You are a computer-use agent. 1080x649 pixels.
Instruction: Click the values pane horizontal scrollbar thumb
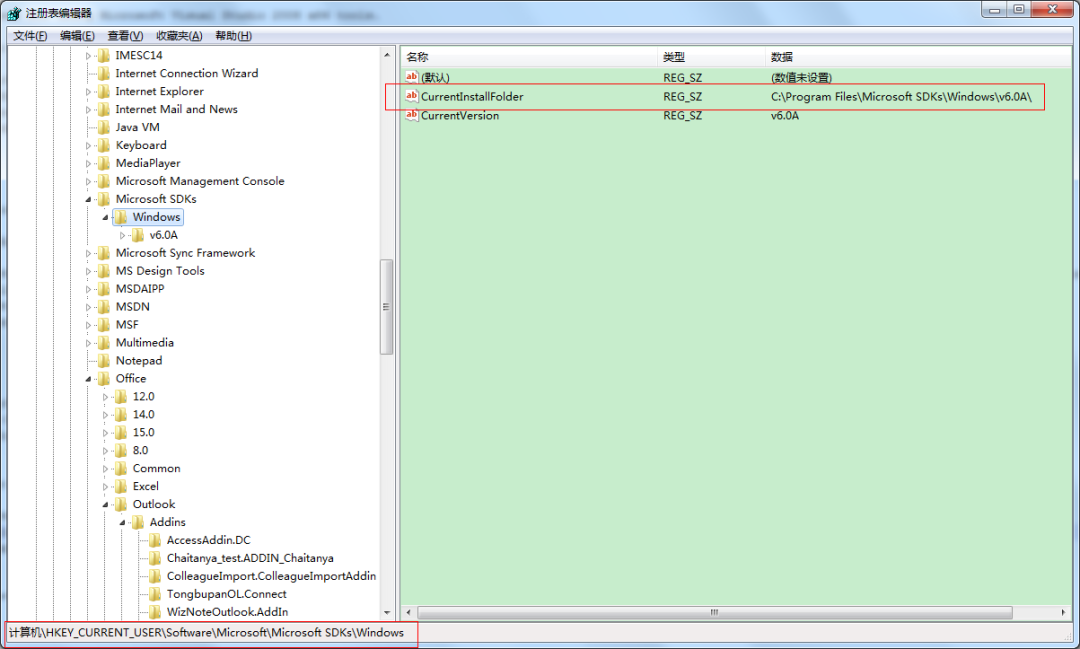tap(715, 612)
